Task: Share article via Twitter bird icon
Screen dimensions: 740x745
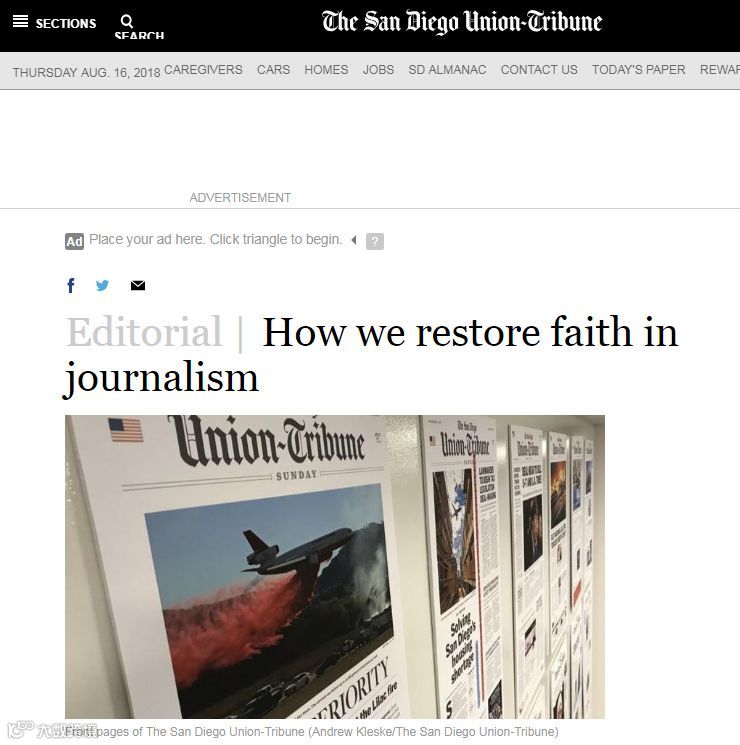Action: point(102,286)
